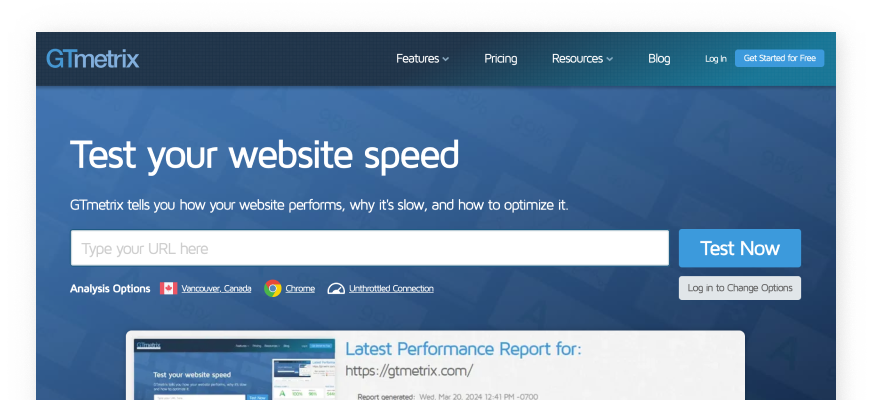Open the Unthrottled Connection option
The width and height of the screenshot is (874, 400).
point(391,288)
